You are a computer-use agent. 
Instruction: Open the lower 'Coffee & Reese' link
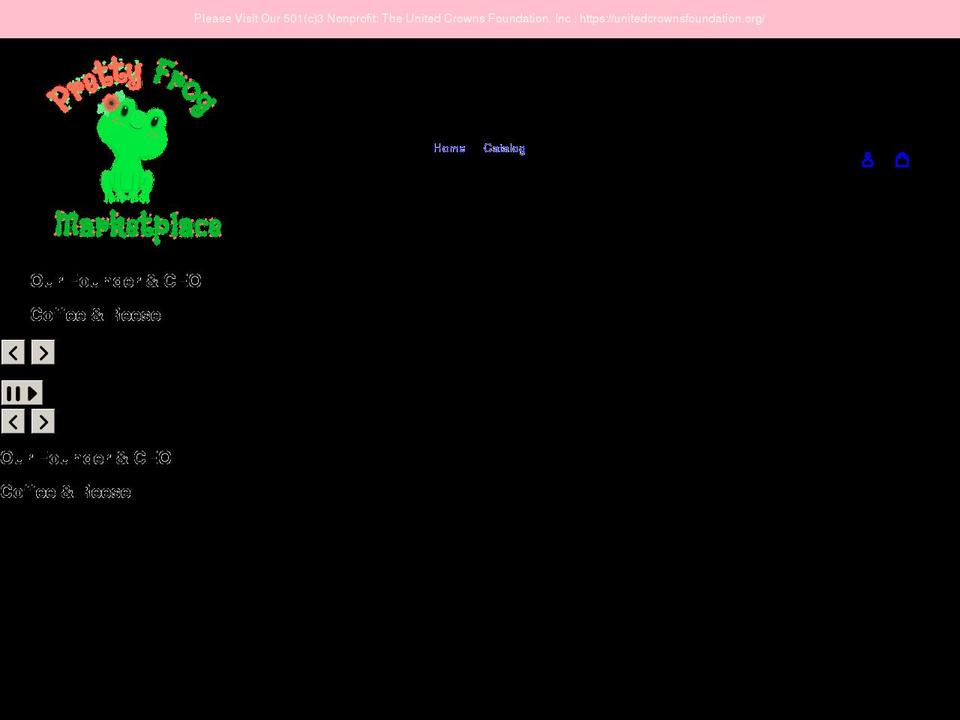pyautogui.click(x=66, y=491)
